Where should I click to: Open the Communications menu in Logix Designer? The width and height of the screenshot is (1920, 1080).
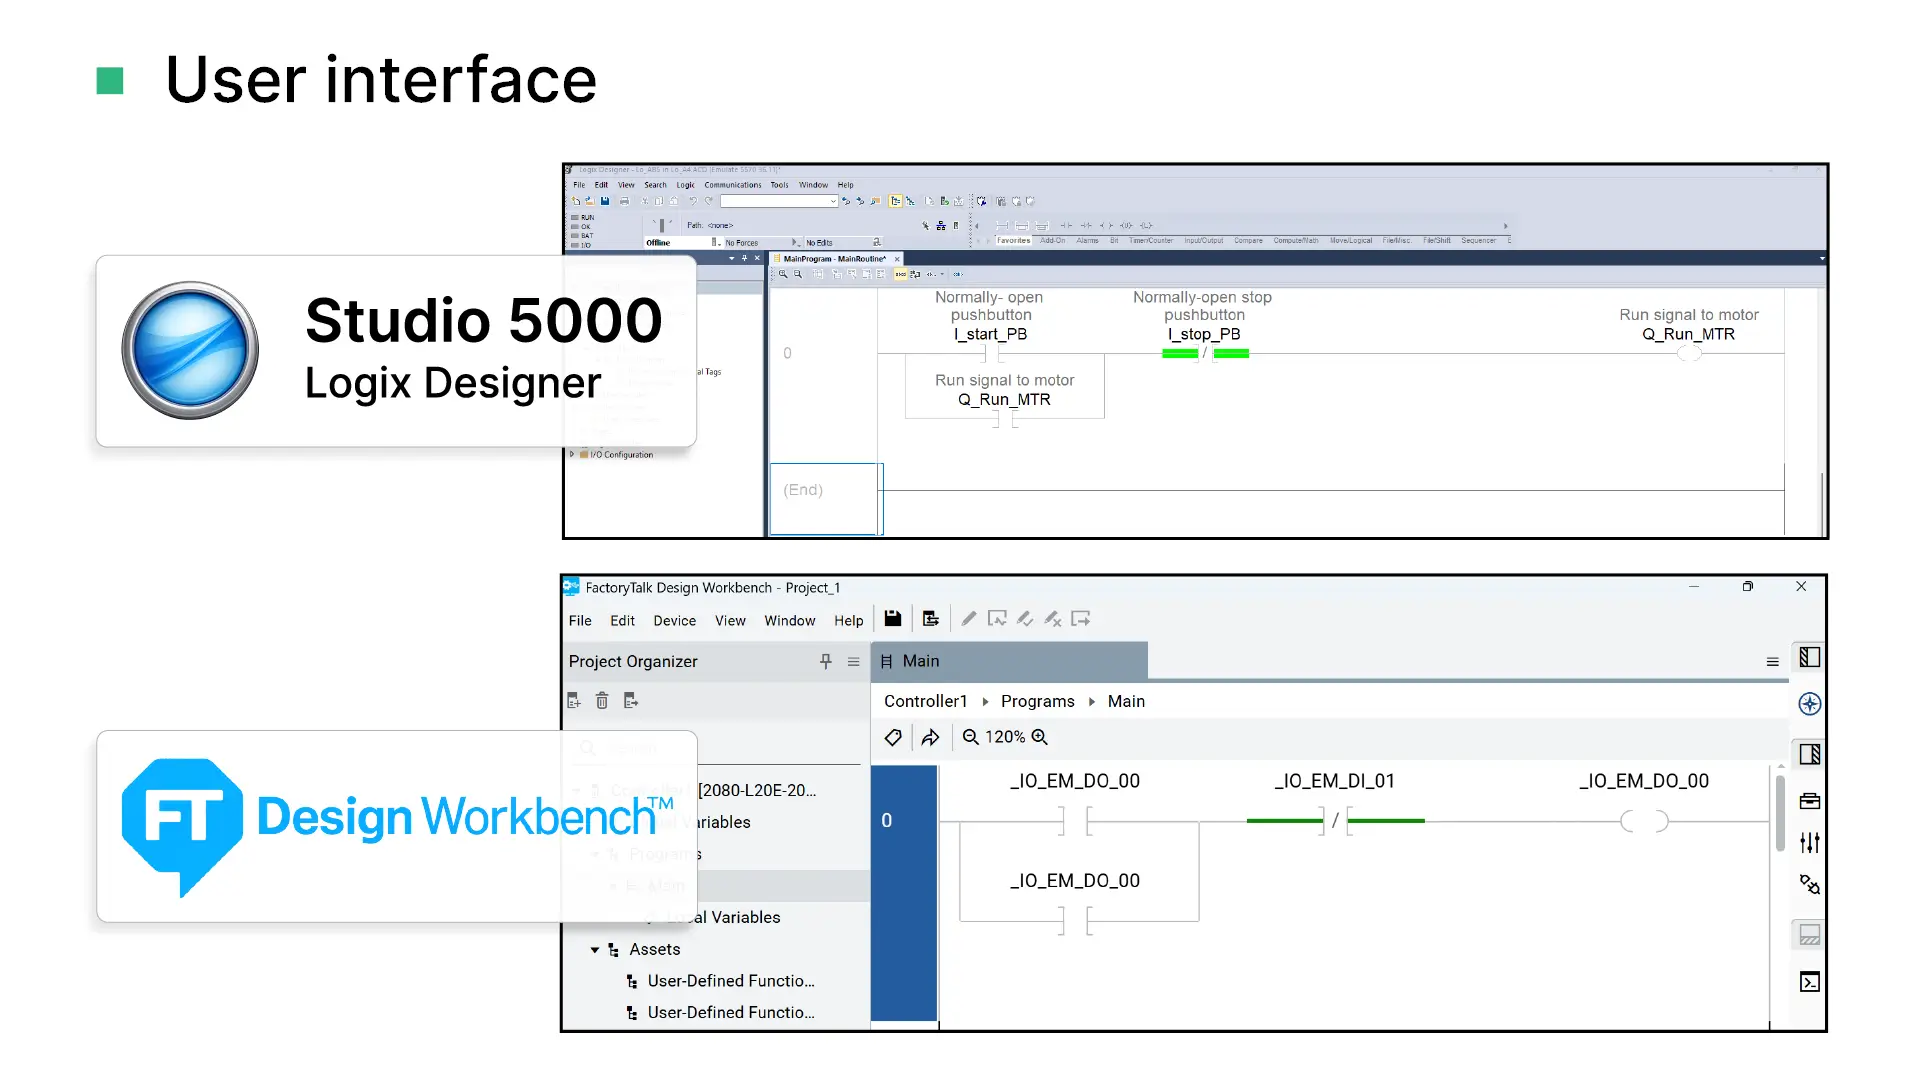(x=733, y=185)
